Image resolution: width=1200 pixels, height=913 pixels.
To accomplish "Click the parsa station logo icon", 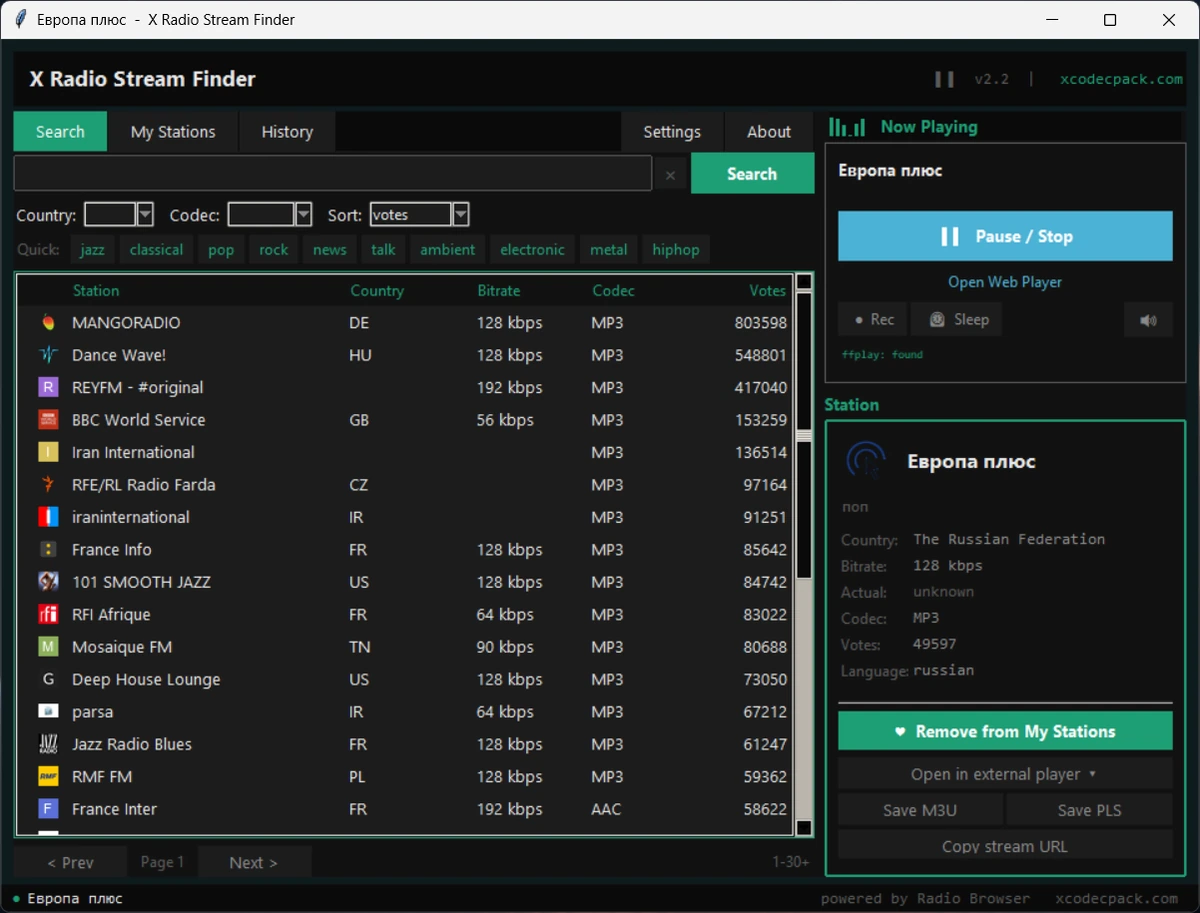I will pyautogui.click(x=48, y=712).
